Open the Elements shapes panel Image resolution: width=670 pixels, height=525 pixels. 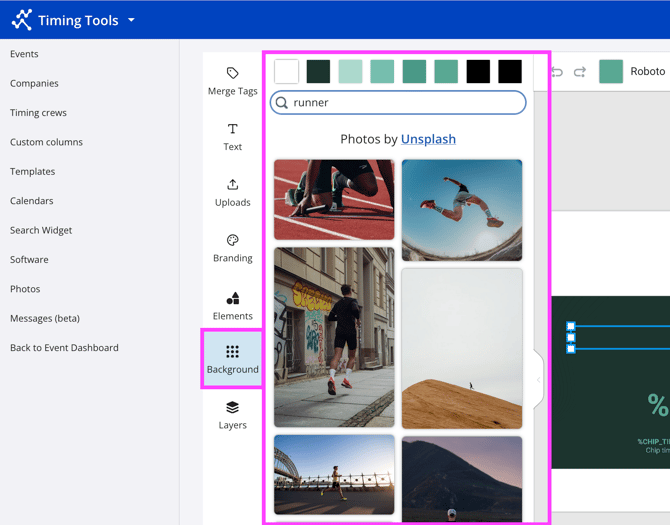[232, 306]
